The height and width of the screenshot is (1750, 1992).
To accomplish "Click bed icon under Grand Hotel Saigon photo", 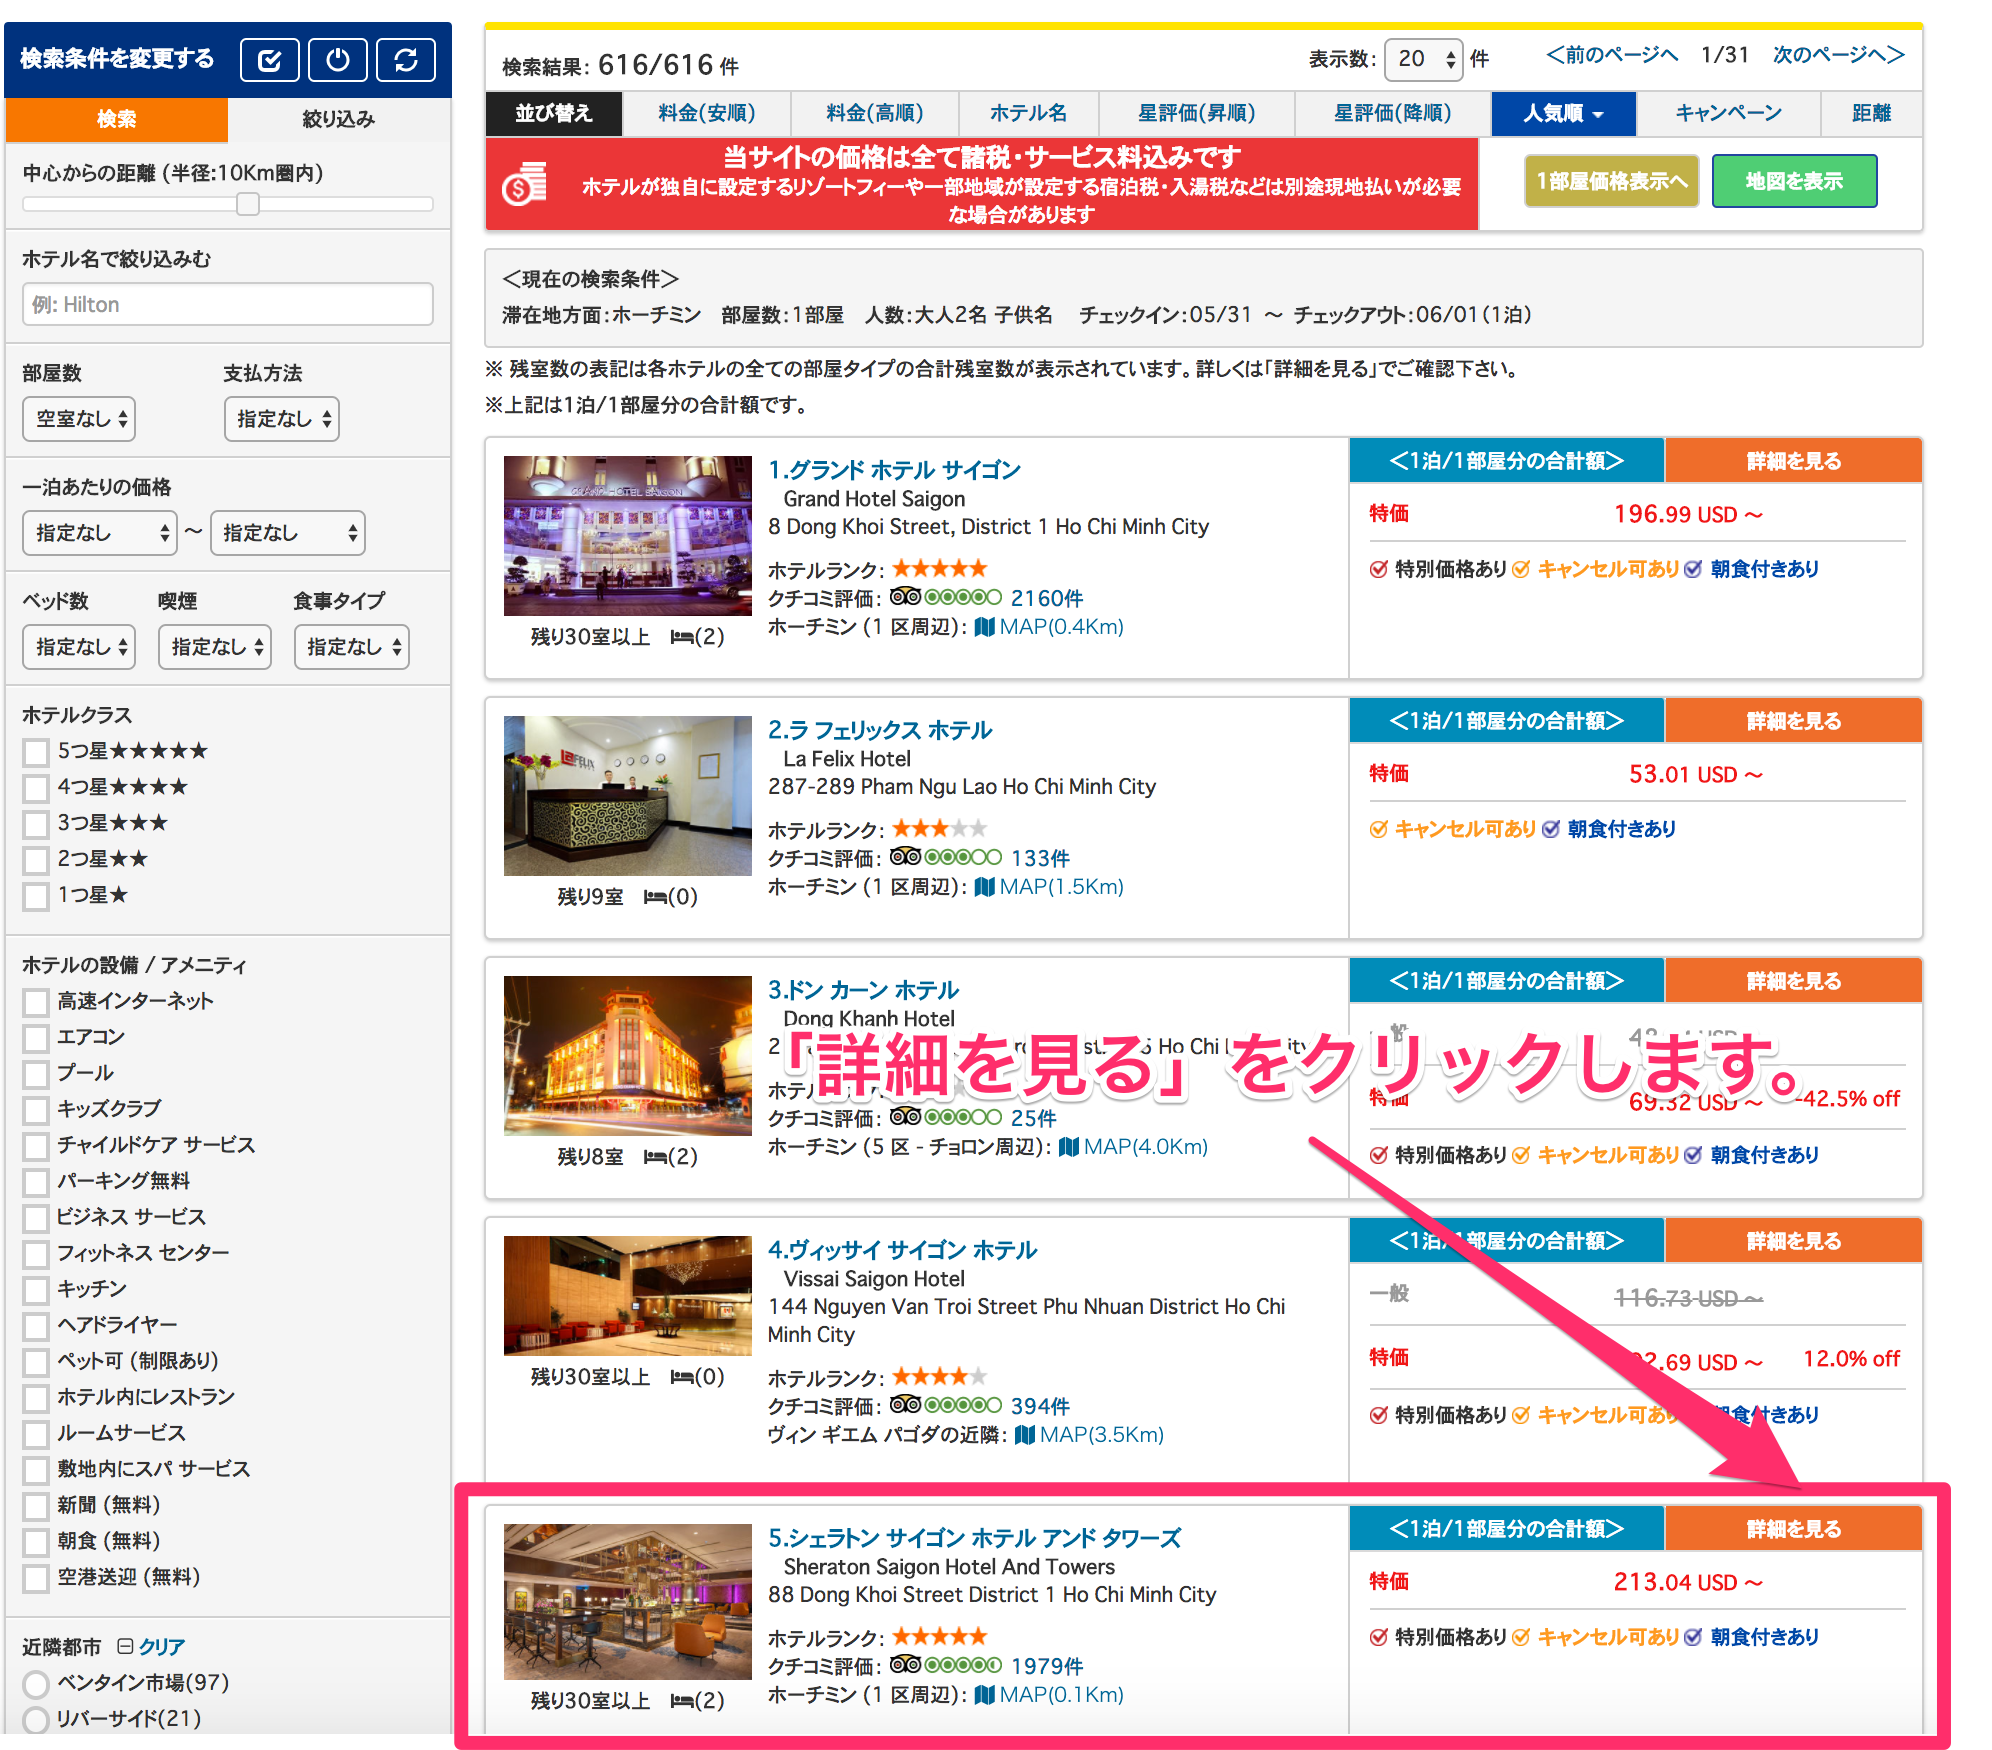I will [x=682, y=637].
